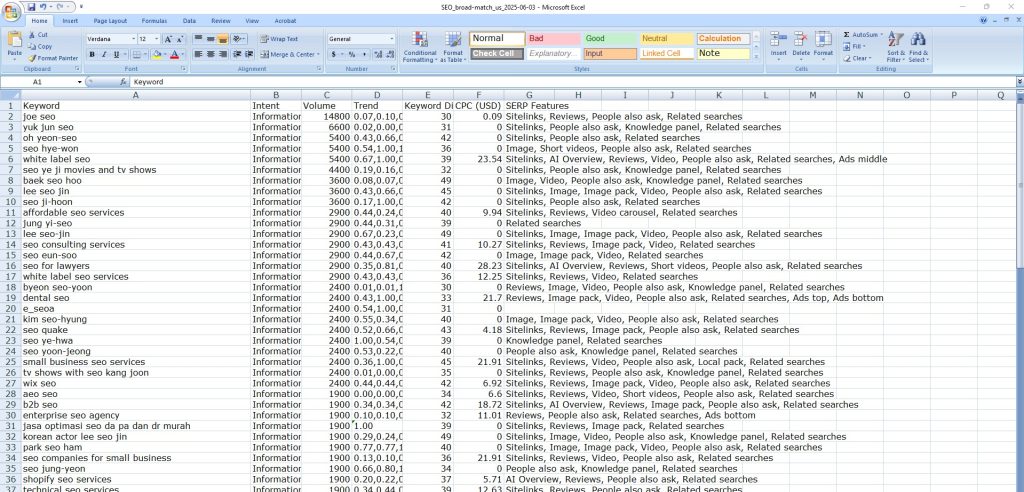The image size is (1024, 492).
Task: Apply the Check Cell style
Action: click(496, 54)
